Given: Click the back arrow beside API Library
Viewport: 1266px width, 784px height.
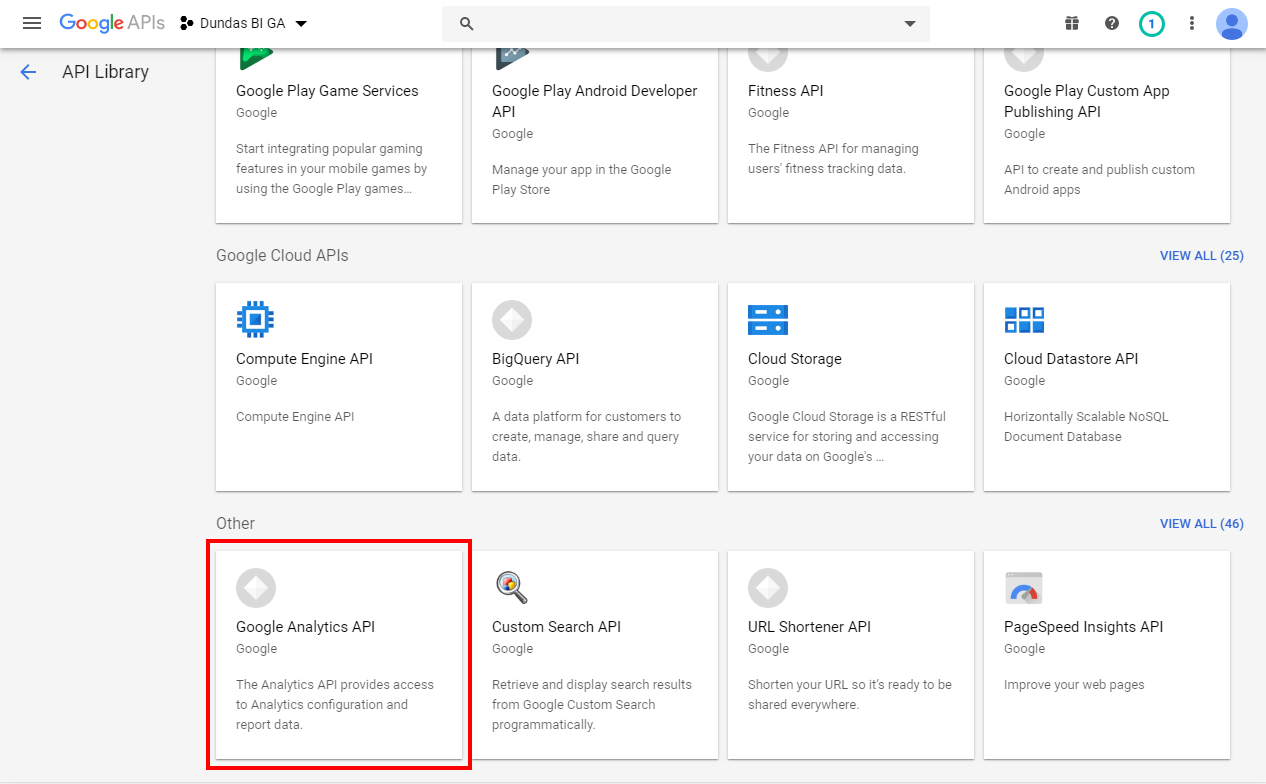Looking at the screenshot, I should click(x=28, y=72).
